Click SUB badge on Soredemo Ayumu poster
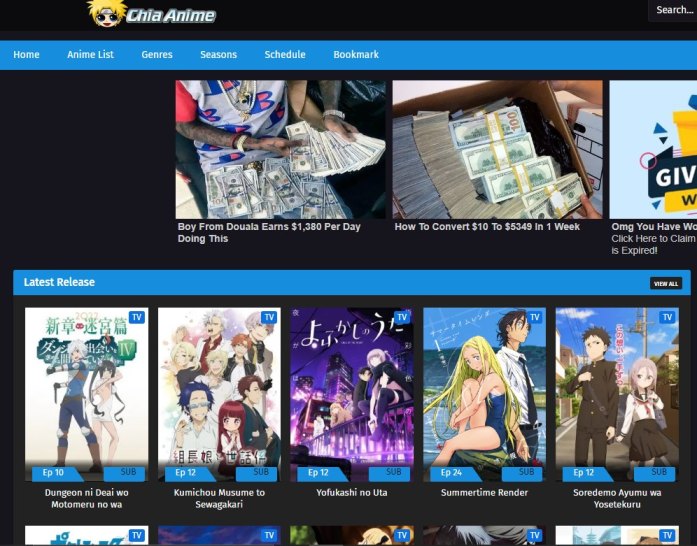Screen dimensions: 697x546 click(x=655, y=473)
